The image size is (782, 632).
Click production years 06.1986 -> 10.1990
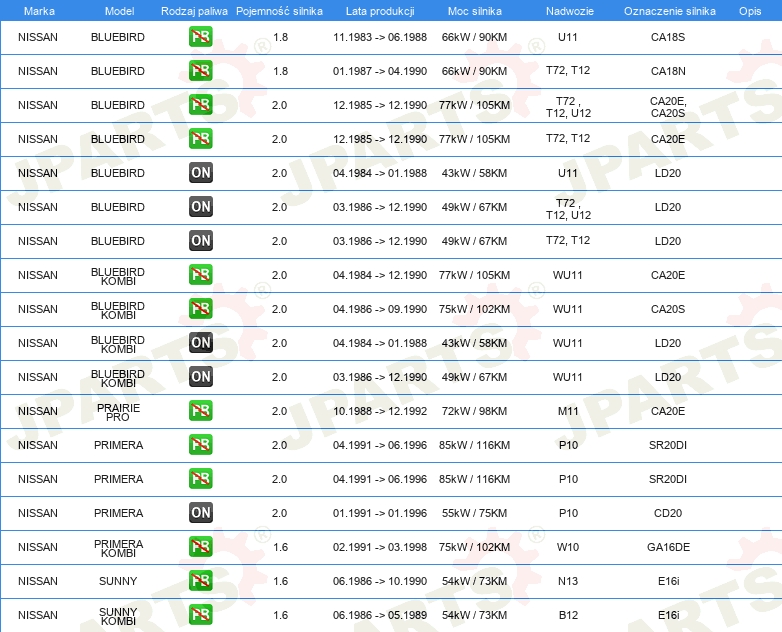pos(380,581)
